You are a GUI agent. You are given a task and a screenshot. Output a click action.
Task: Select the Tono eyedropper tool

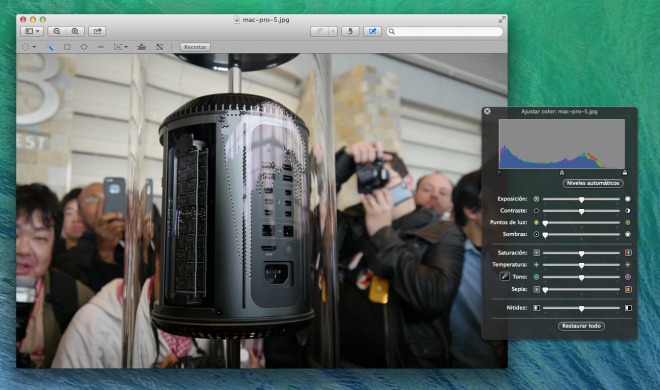pos(504,276)
